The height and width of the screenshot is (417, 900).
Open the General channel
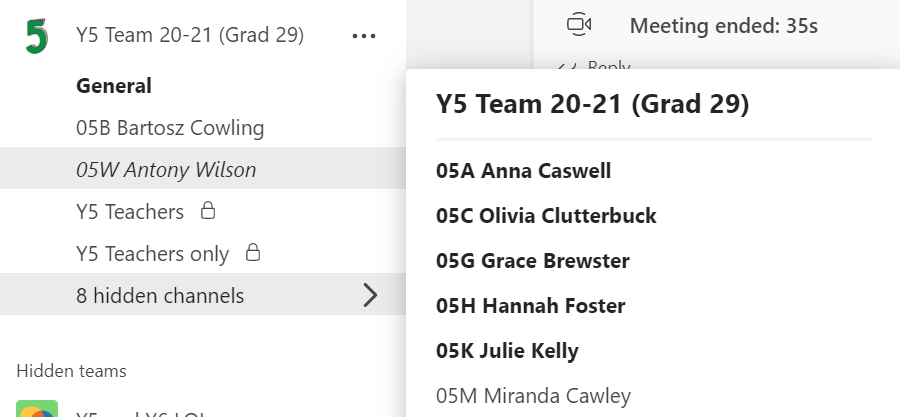114,86
